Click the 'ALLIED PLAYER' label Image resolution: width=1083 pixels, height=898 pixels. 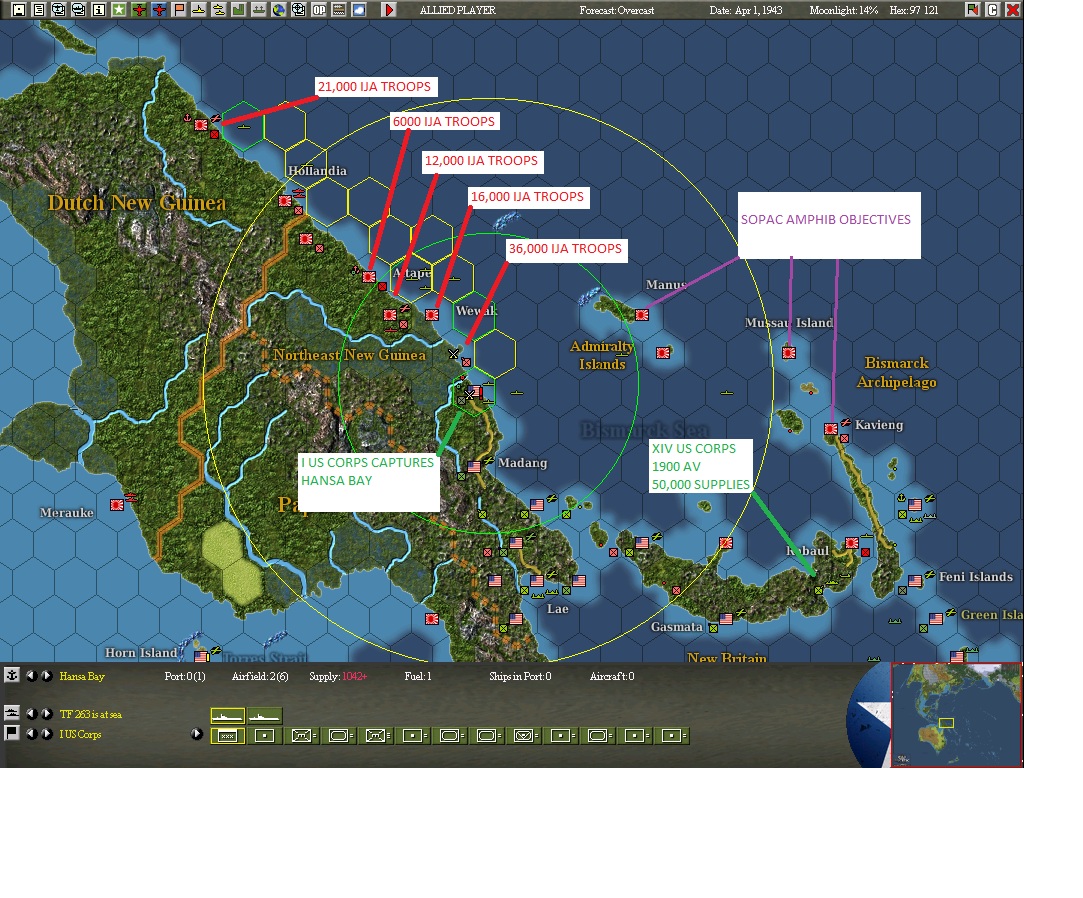[458, 10]
